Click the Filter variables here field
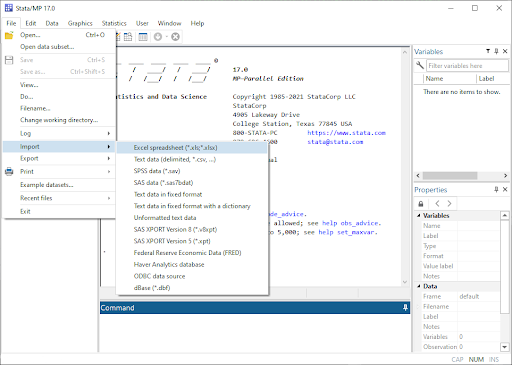512x365 pixels. click(x=467, y=66)
